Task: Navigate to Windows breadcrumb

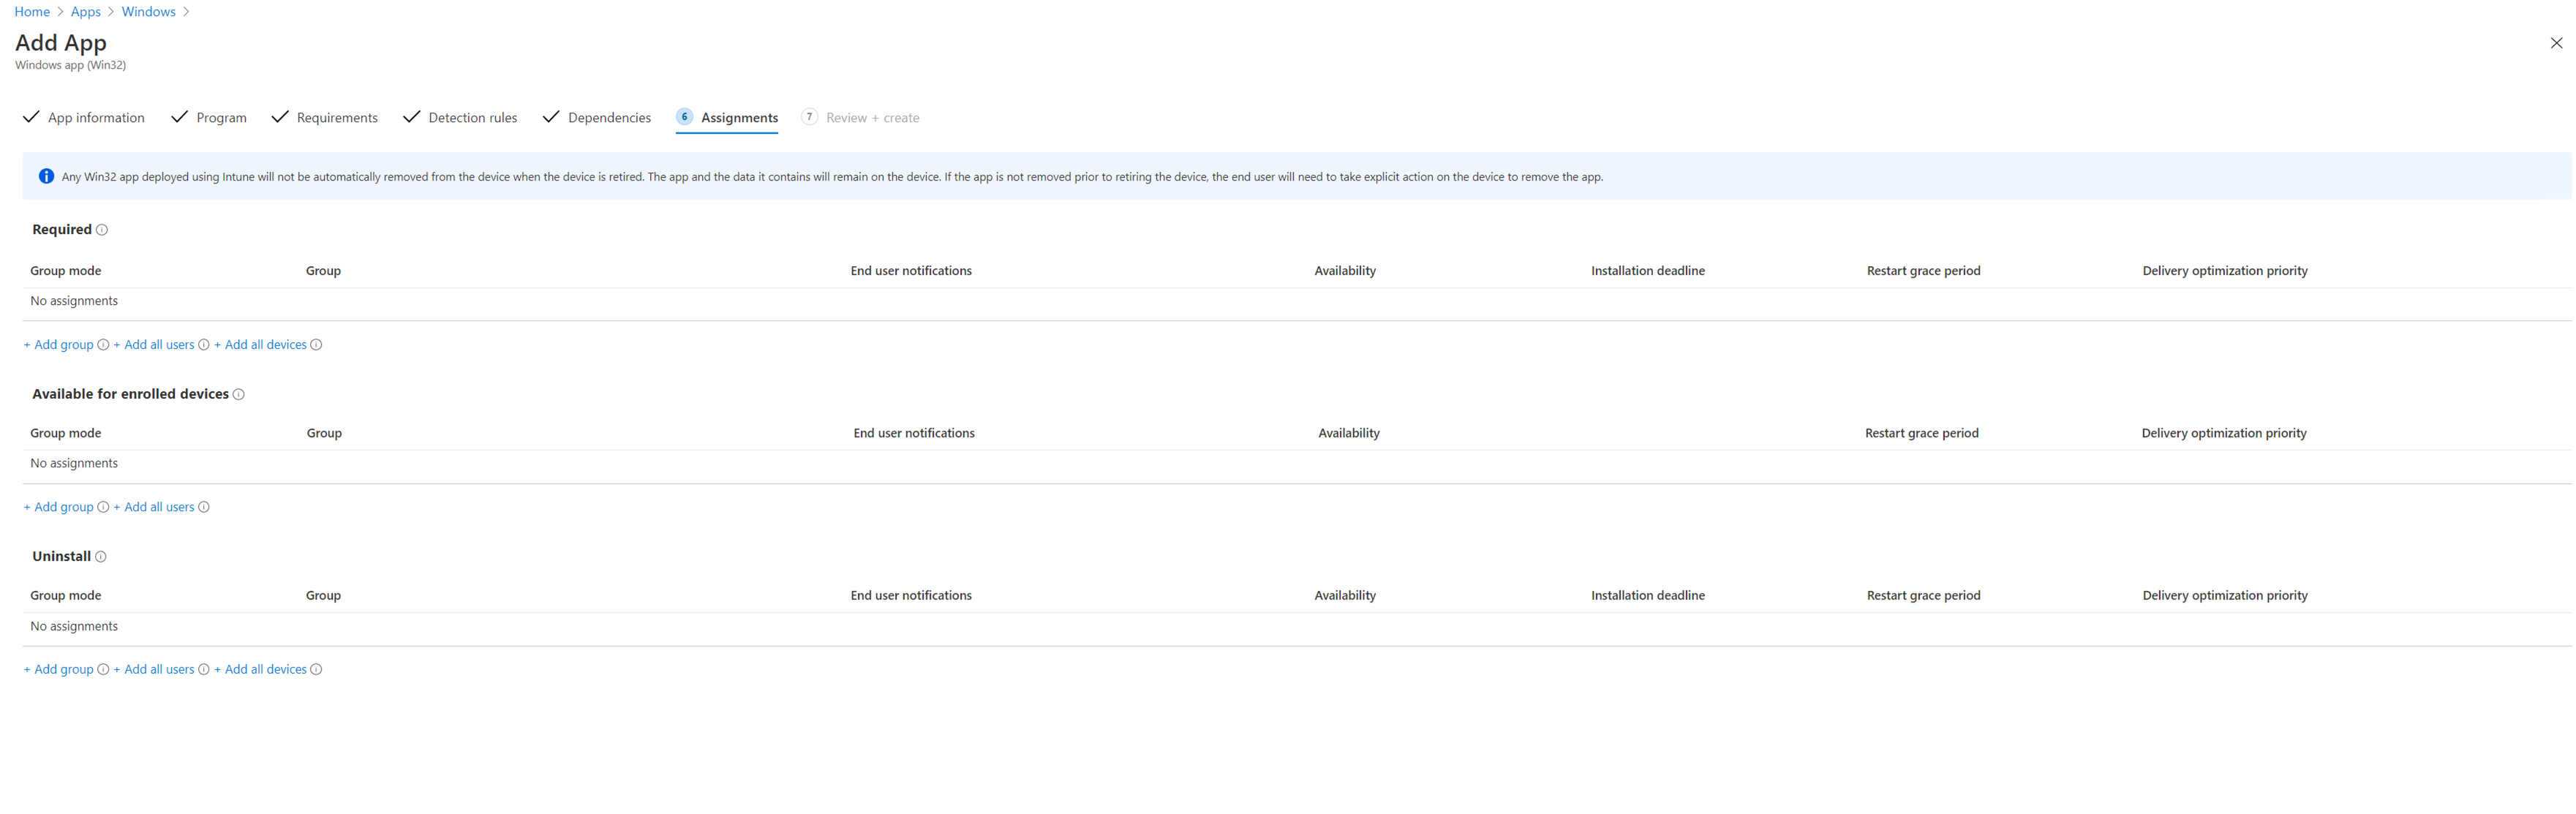Action: [x=149, y=12]
